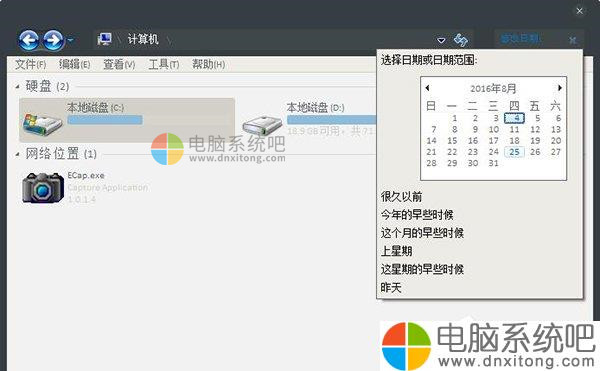Refresh the location with the refresh icon
Image resolution: width=600 pixels, height=371 pixels.
click(461, 40)
